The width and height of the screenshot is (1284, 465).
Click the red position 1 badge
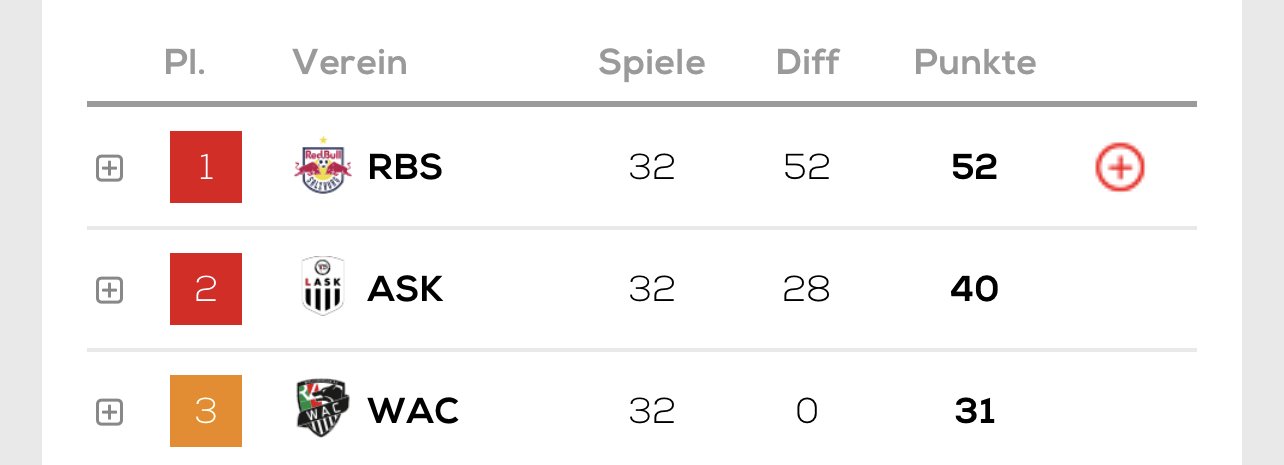tap(206, 167)
